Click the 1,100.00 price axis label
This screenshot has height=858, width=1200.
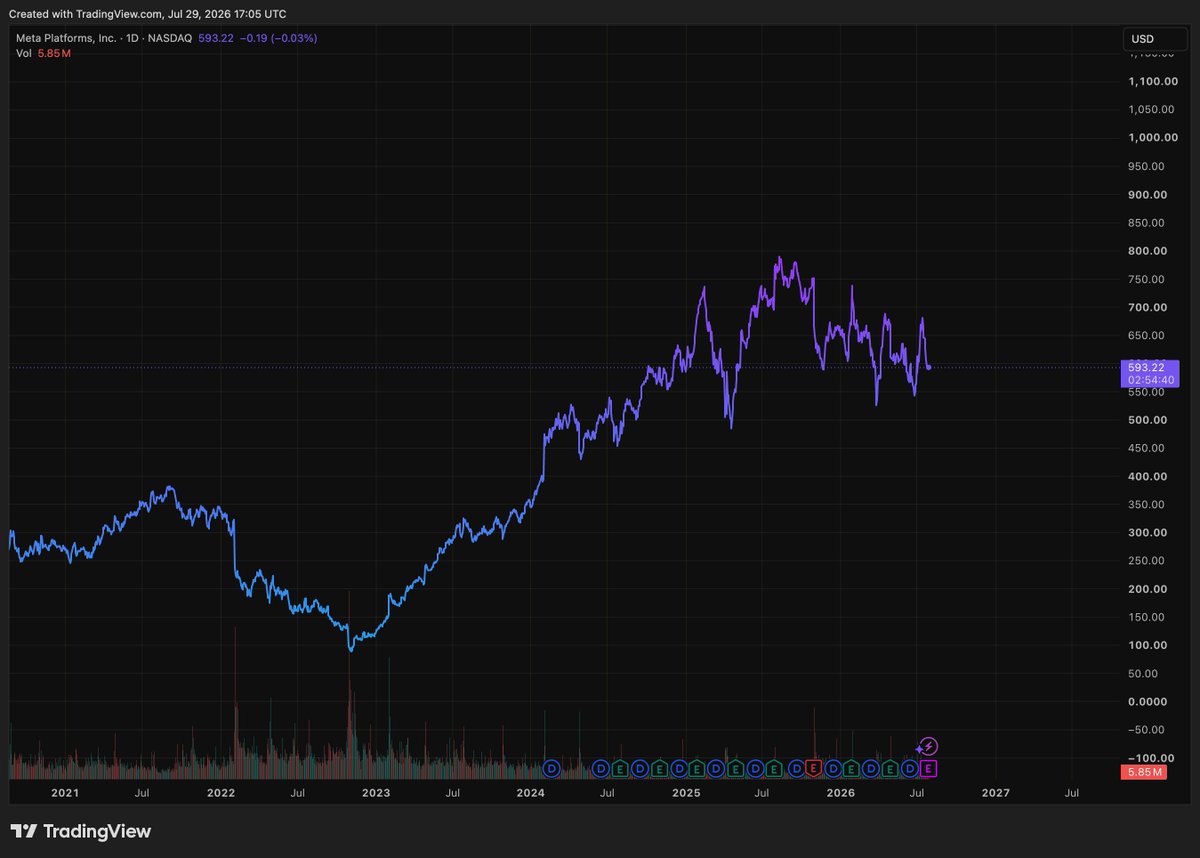pos(1153,81)
